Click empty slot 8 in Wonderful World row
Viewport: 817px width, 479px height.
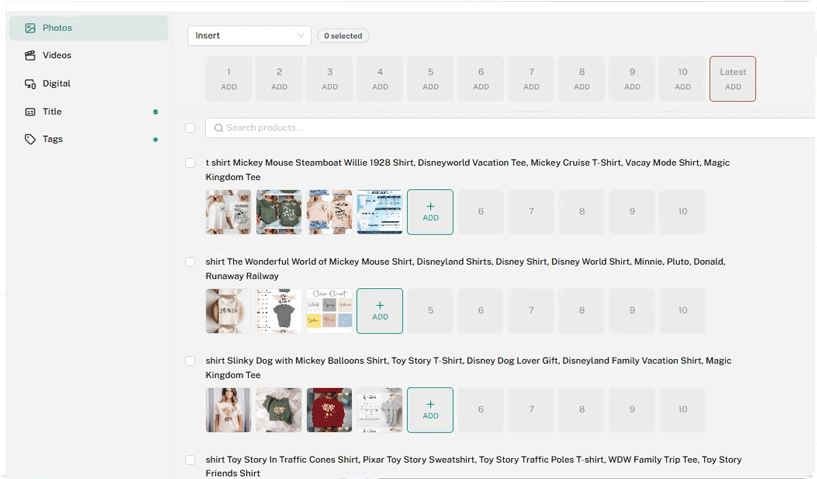click(582, 311)
